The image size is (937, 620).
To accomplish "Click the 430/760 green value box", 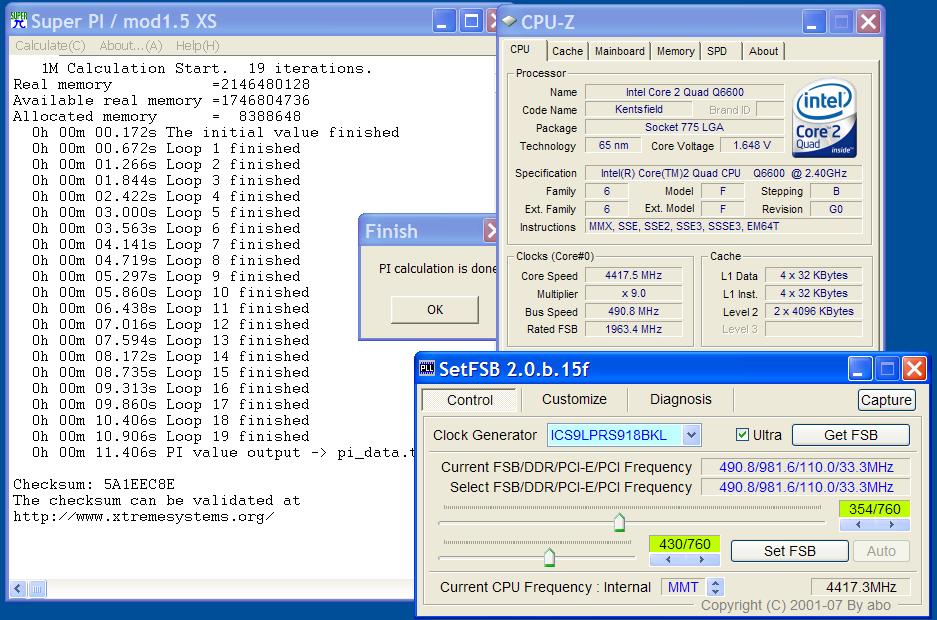I will (685, 544).
